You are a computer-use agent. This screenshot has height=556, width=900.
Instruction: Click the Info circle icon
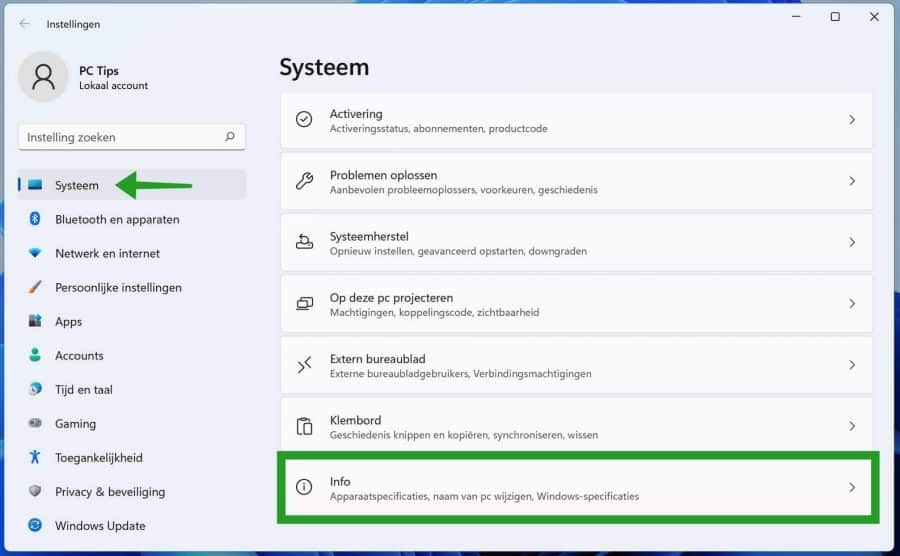coord(304,487)
